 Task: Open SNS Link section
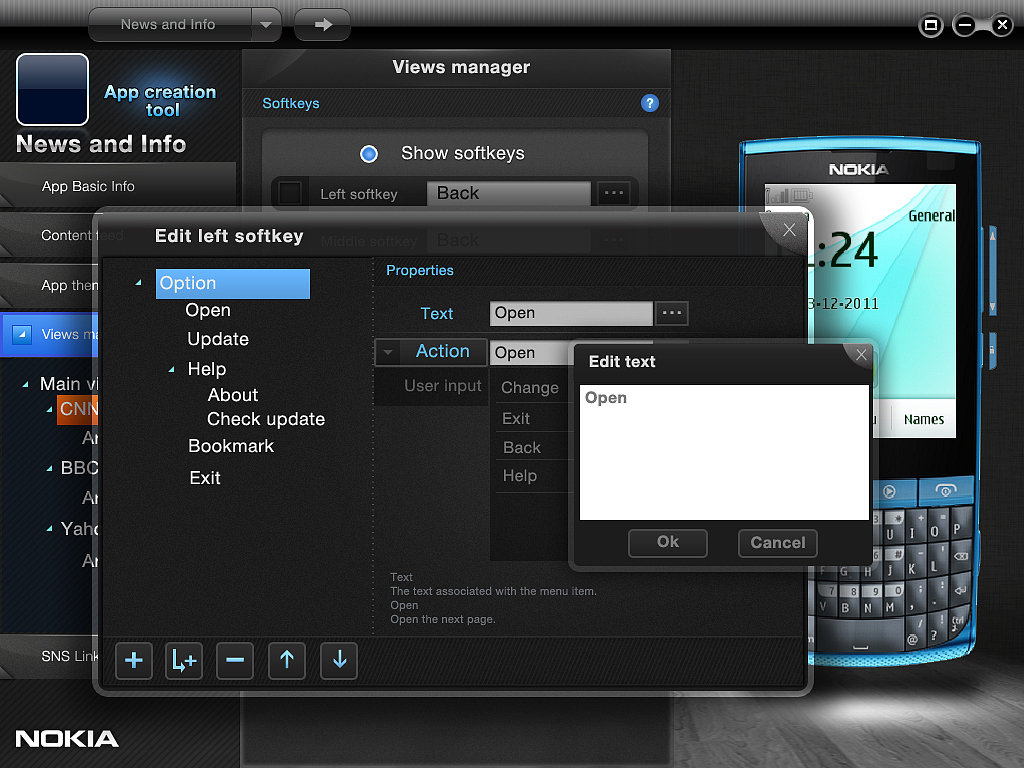(51, 656)
